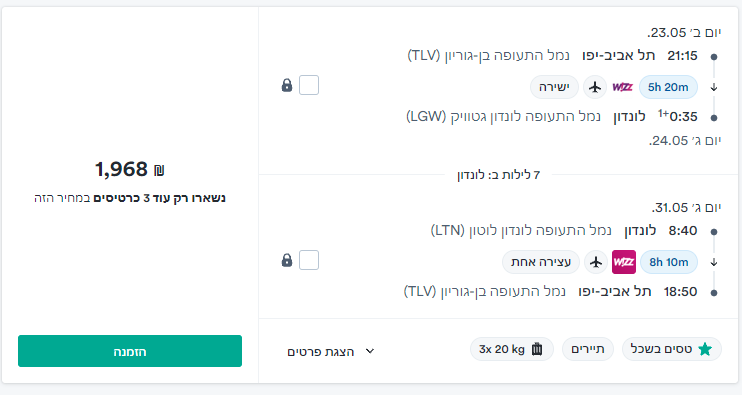Expand flight details via the הצגת פרטים chevron
742x395 pixels.
370,351
